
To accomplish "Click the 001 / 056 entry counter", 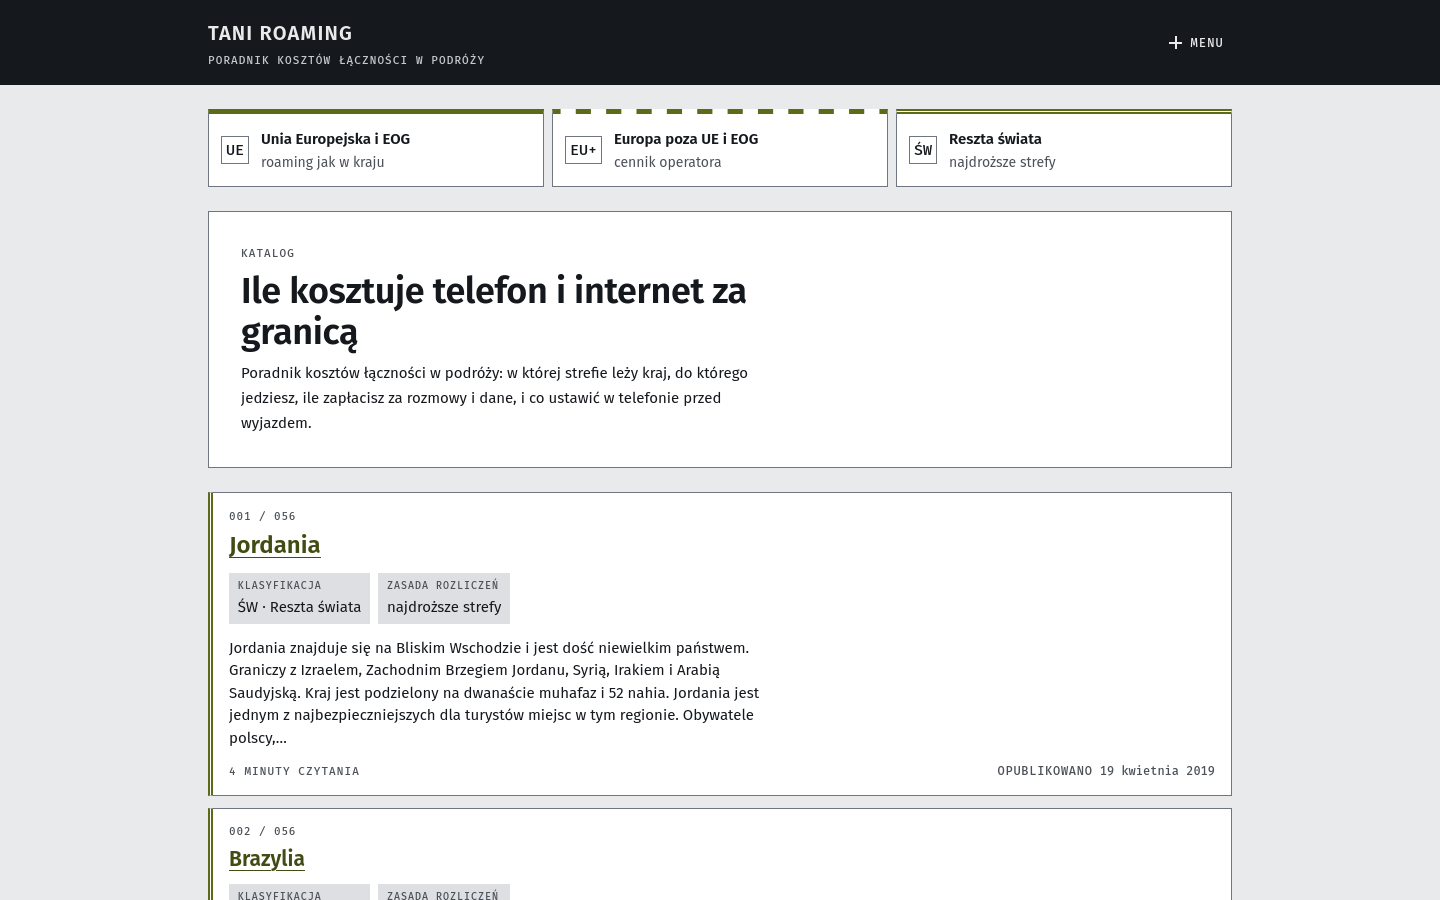I will [x=262, y=516].
